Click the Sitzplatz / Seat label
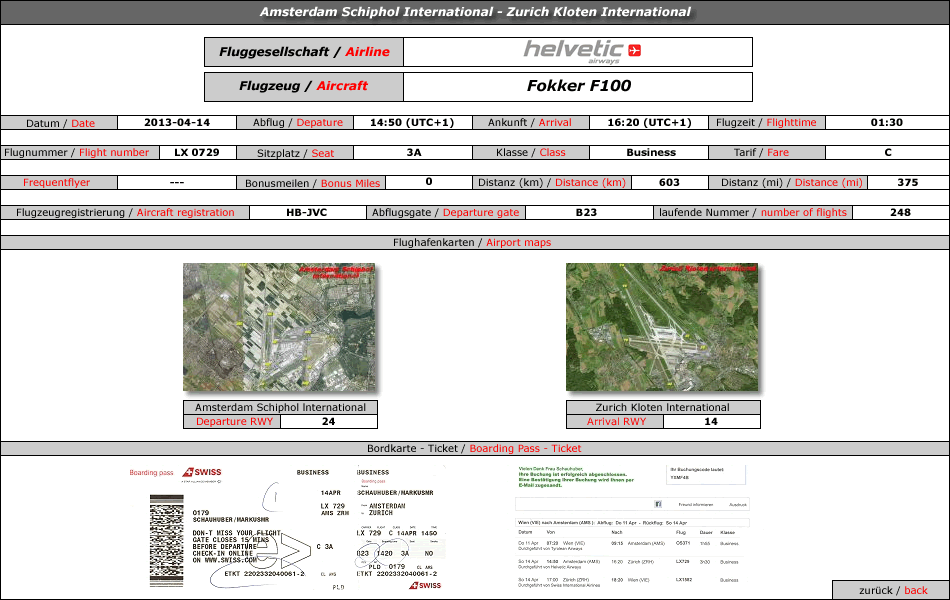 296,153
